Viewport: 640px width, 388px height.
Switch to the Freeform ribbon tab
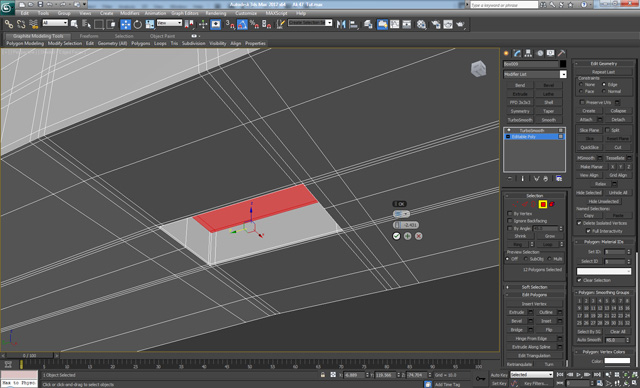(x=89, y=36)
